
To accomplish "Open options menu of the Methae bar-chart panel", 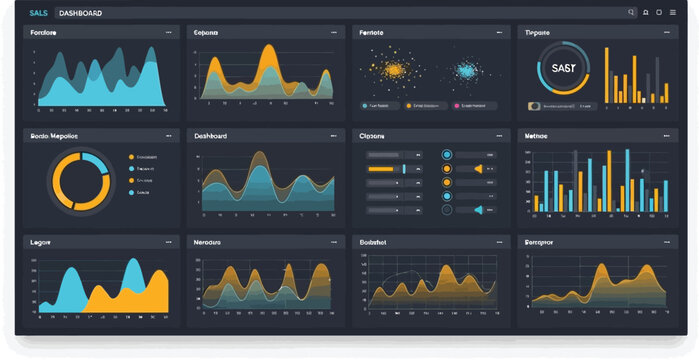I will [x=666, y=136].
